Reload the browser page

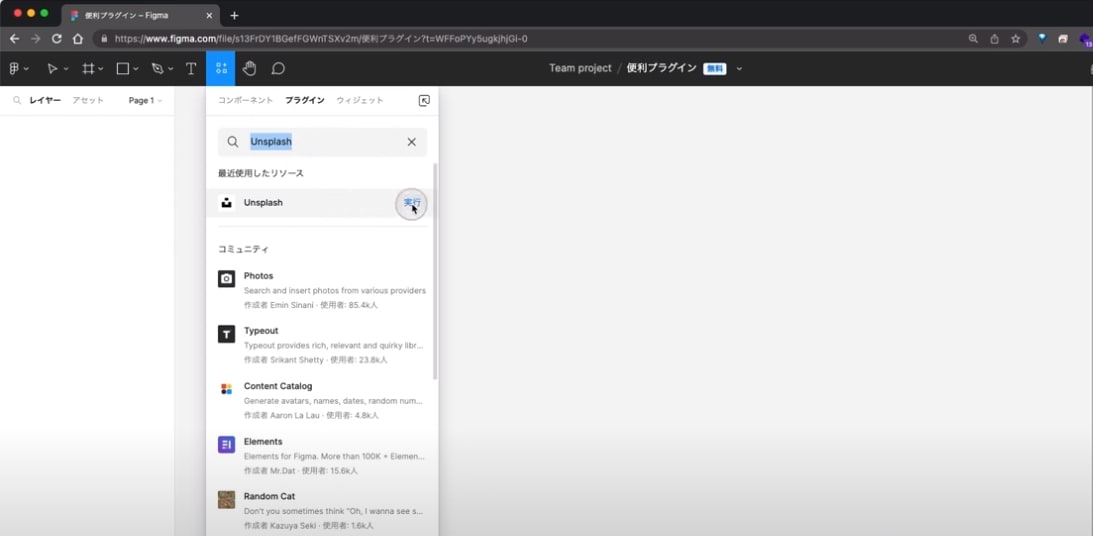pos(57,39)
